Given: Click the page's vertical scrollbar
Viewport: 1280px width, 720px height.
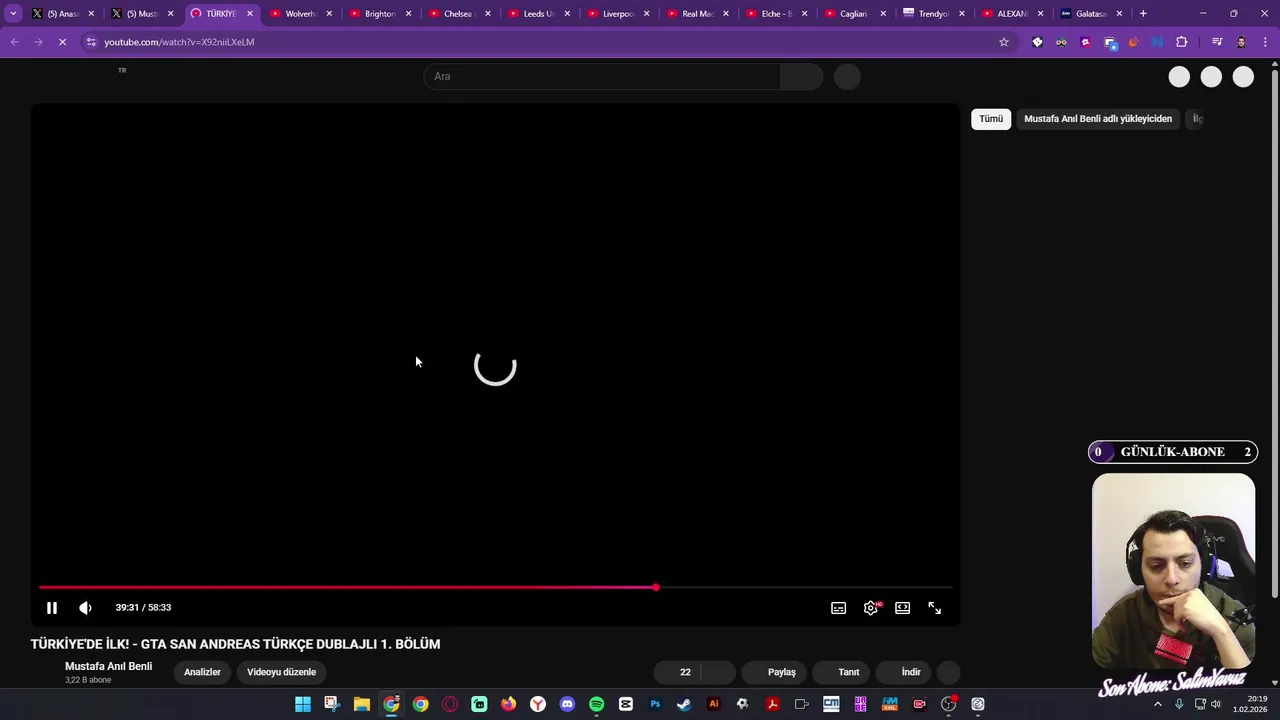Looking at the screenshot, I should [1274, 335].
